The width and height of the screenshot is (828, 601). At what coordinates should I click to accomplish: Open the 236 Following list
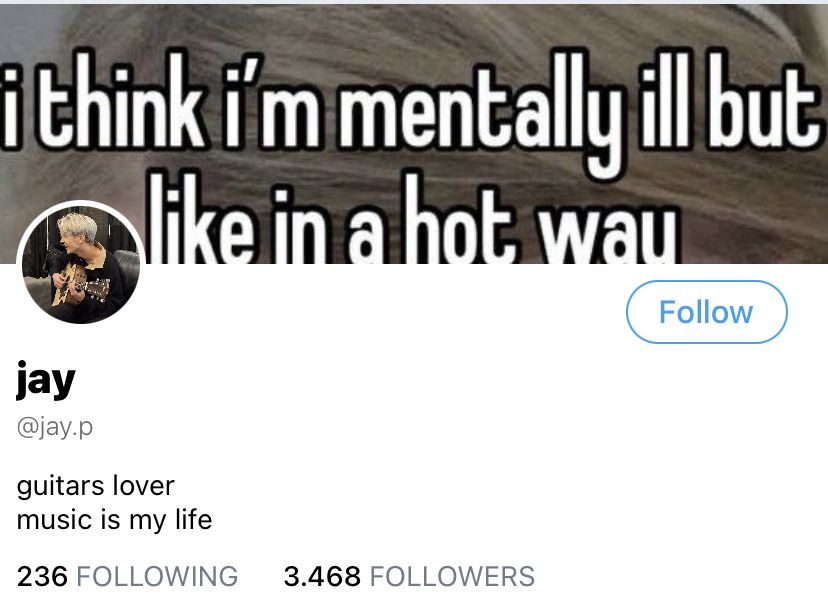(x=127, y=576)
